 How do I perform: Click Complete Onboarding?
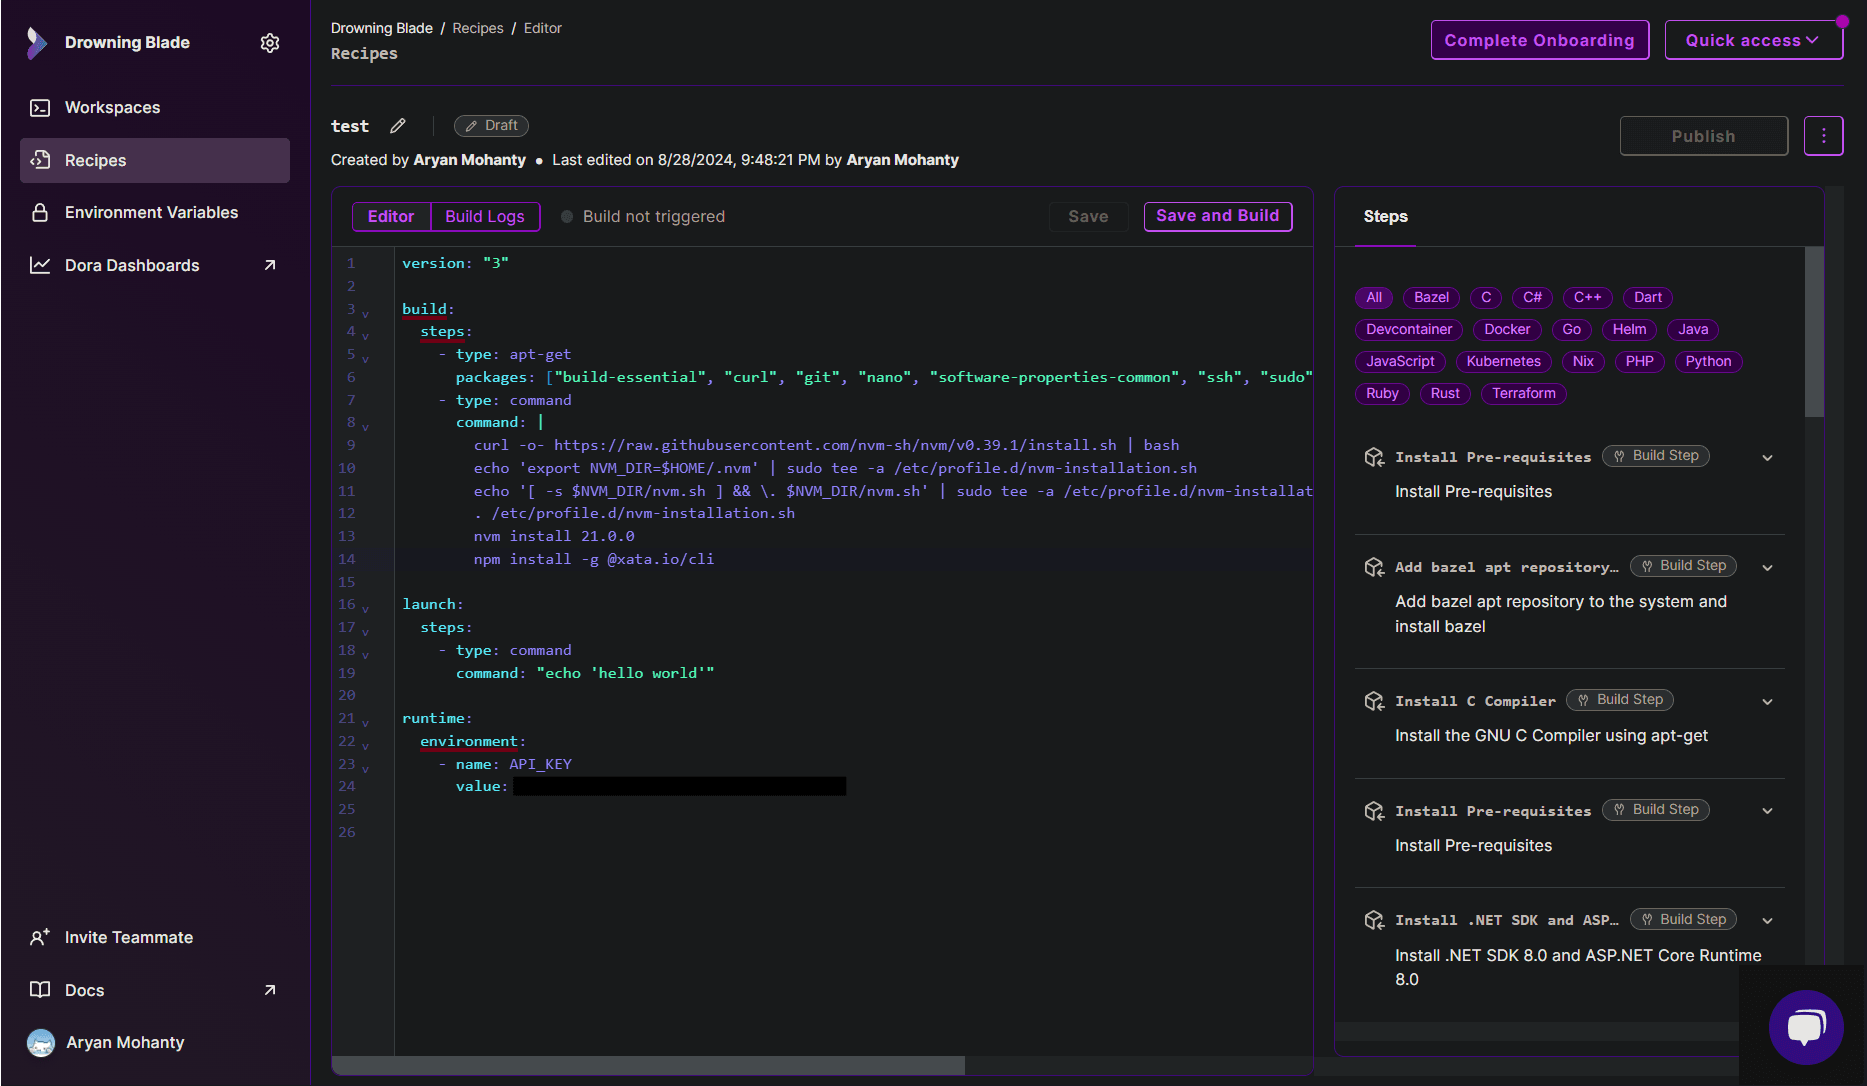click(x=1539, y=40)
